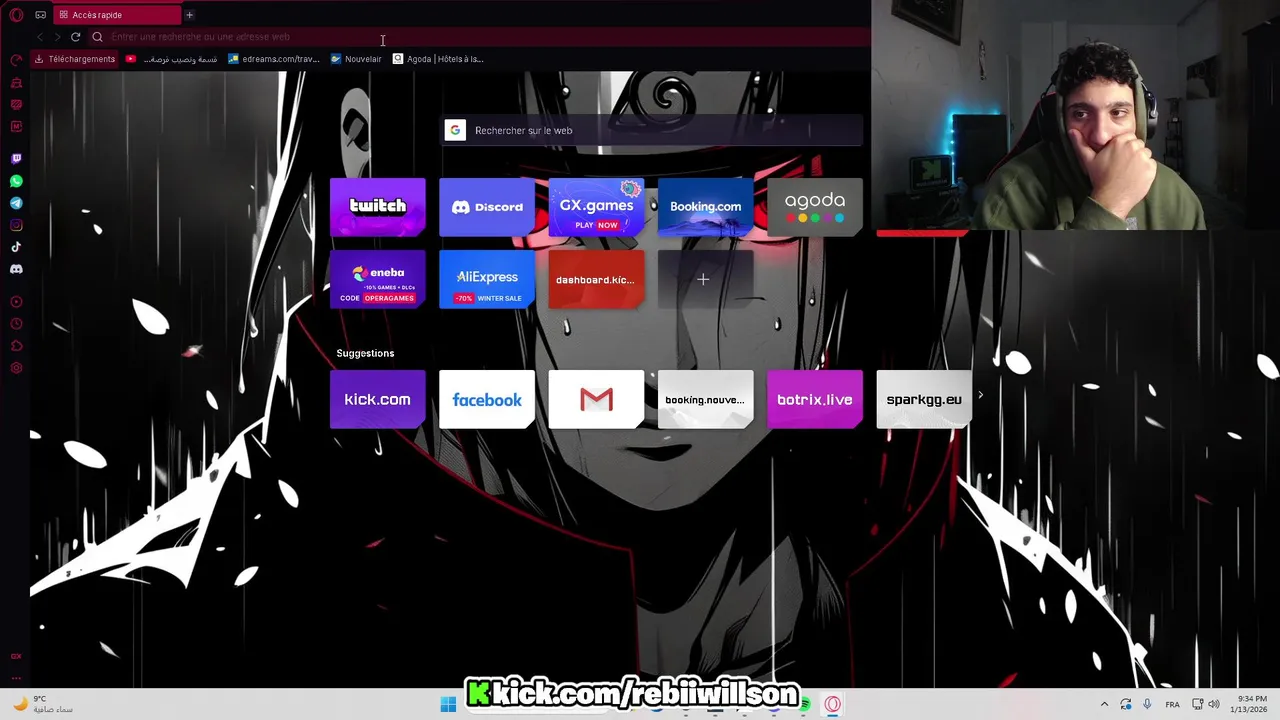1280x720 pixels.
Task: Open the YouTube bookmark with Arabic title
Action: [171, 59]
